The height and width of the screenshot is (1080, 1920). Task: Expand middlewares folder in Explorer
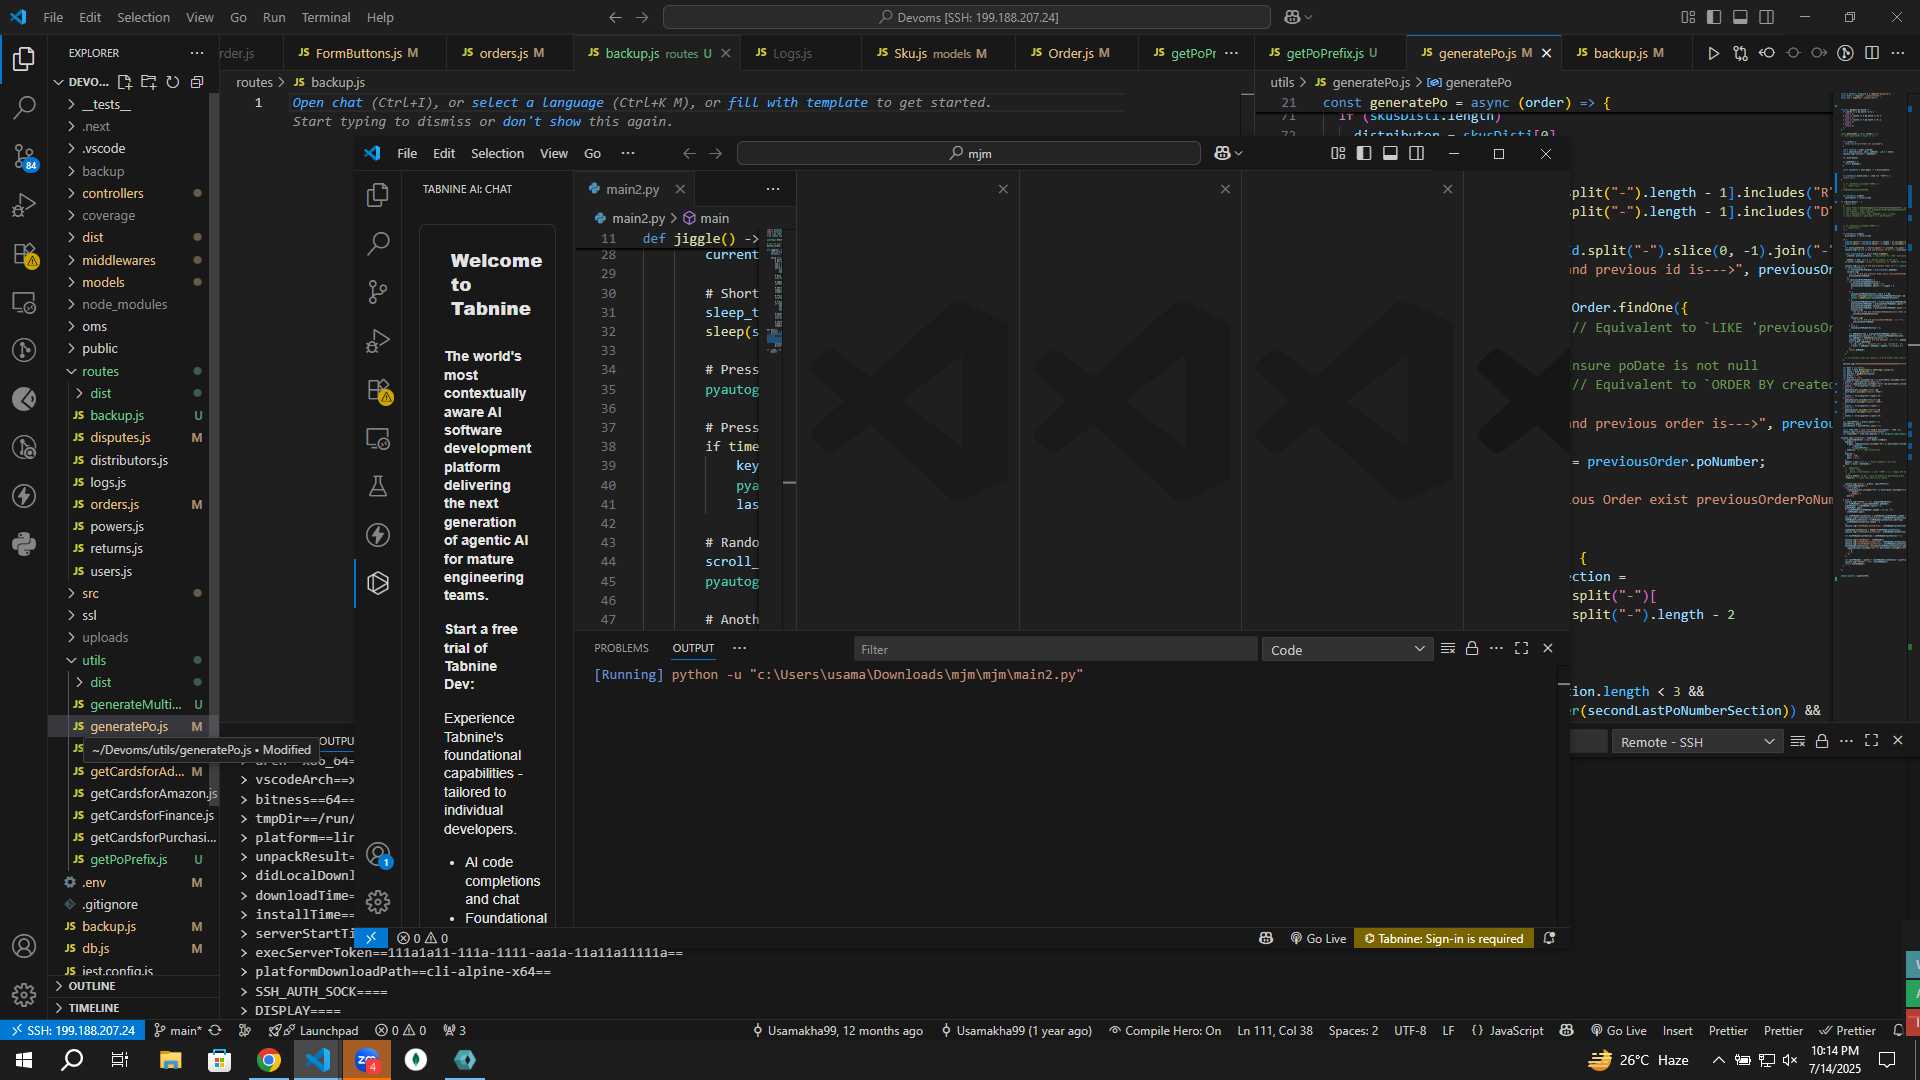[x=118, y=260]
